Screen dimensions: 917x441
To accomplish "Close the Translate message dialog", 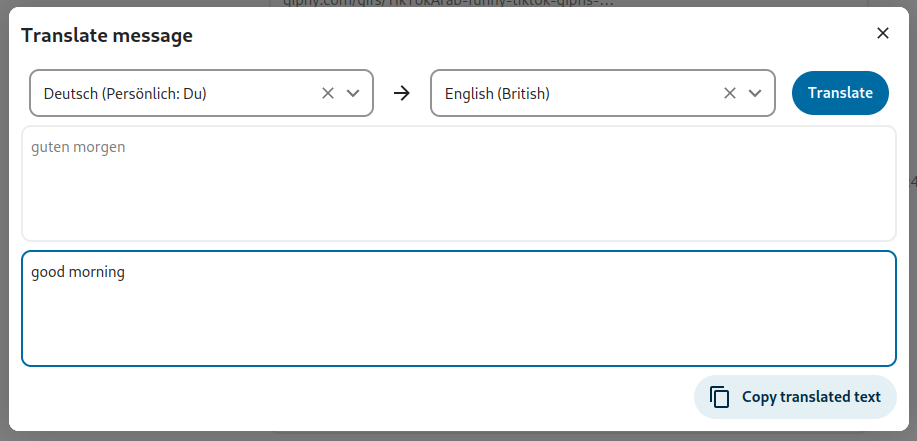I will [882, 33].
